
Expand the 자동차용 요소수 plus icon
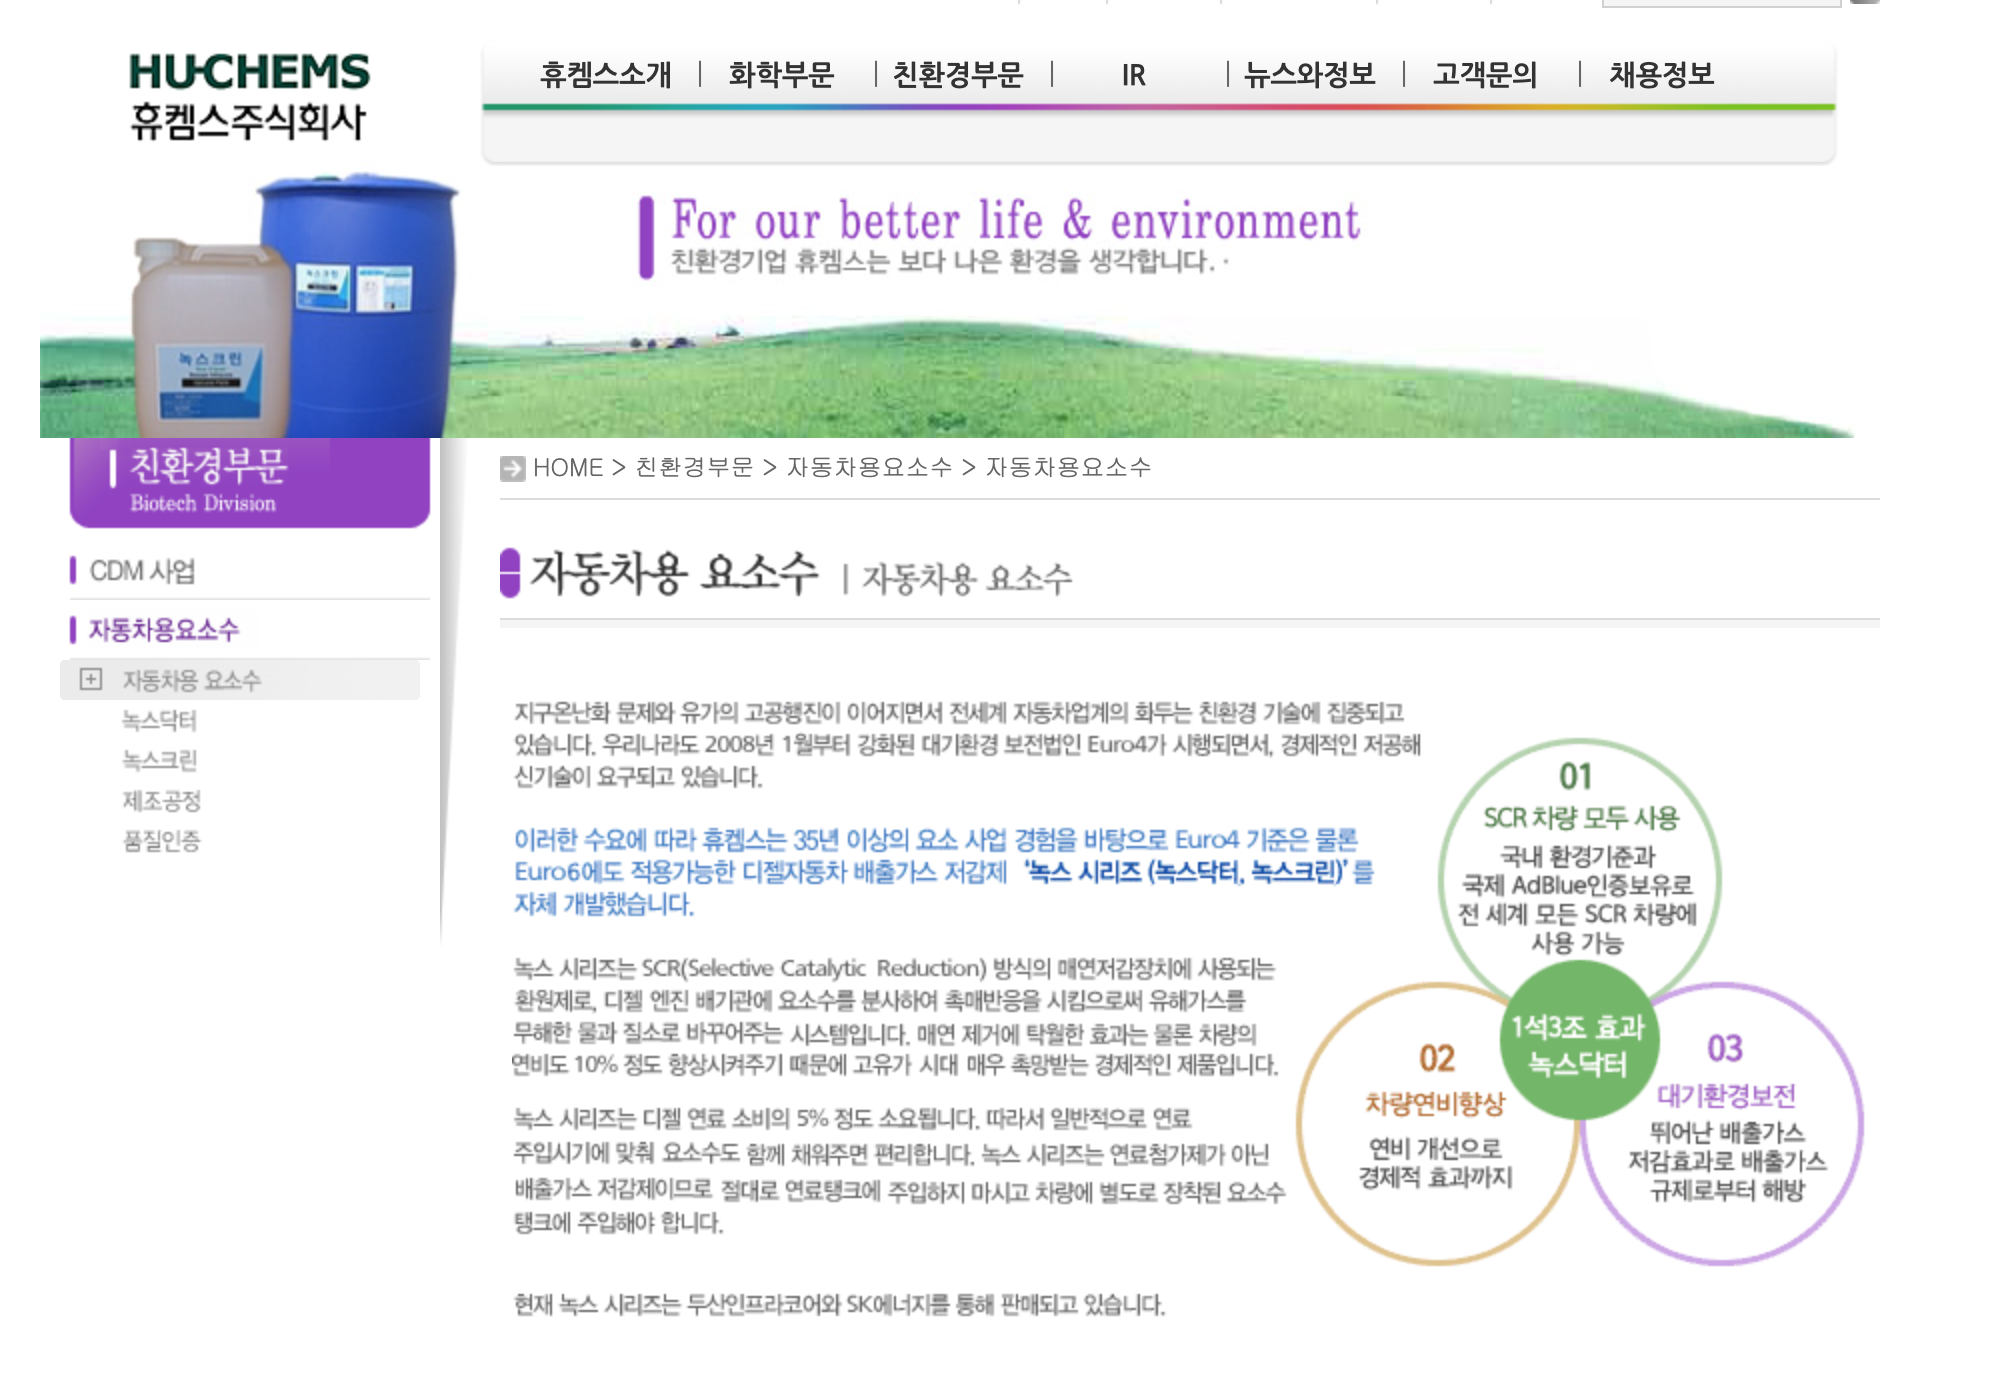click(90, 680)
